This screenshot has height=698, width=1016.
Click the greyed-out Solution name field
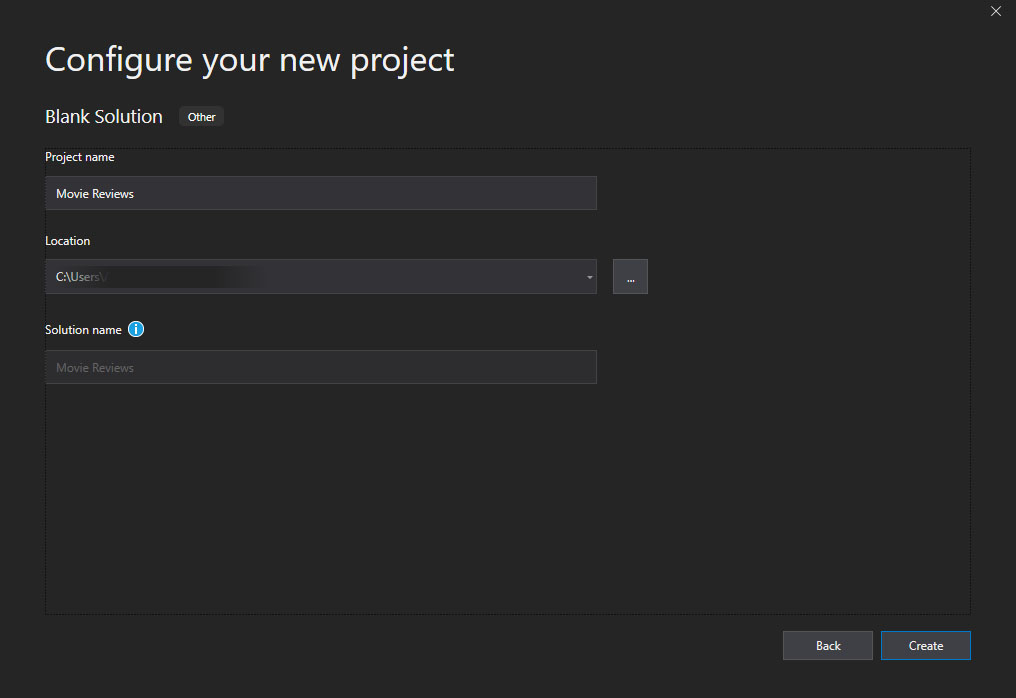pyautogui.click(x=321, y=367)
